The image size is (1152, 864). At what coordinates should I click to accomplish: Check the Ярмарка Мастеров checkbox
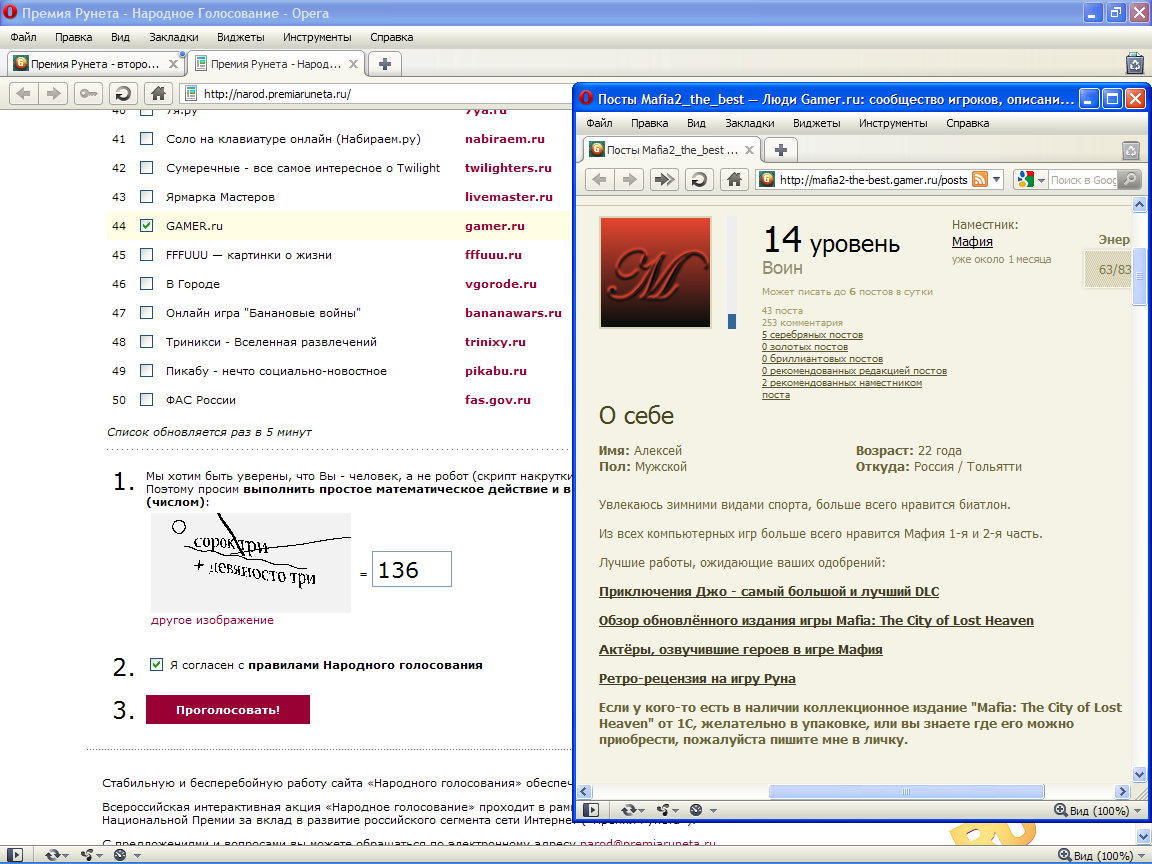pyautogui.click(x=147, y=197)
